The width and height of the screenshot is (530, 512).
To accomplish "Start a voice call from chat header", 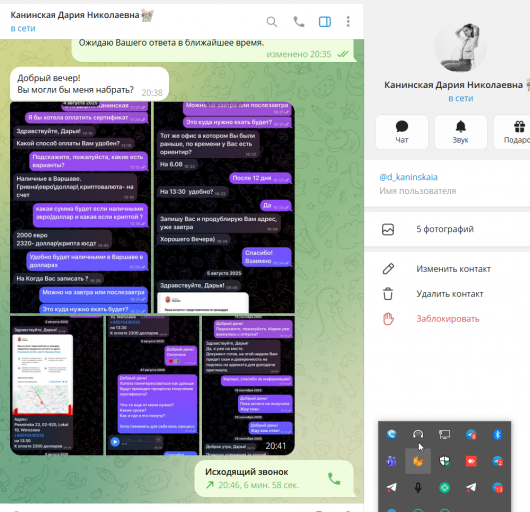I will (299, 22).
